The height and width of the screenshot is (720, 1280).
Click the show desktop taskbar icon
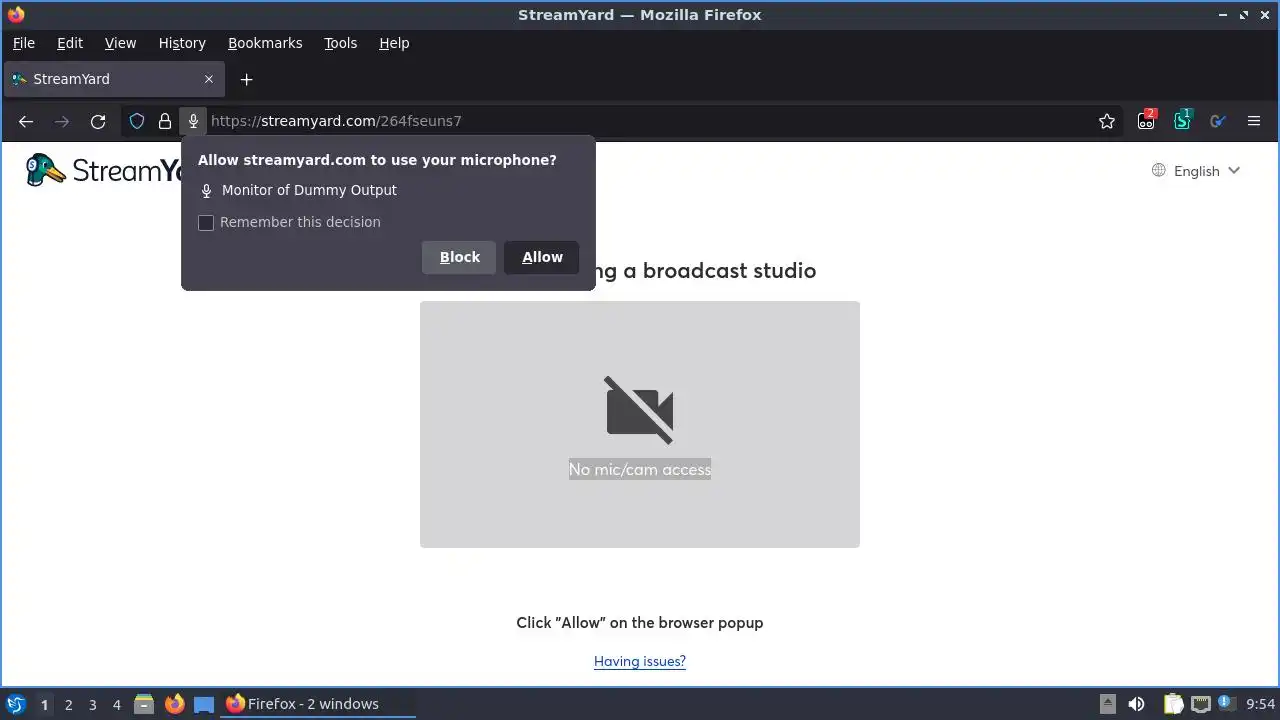click(x=204, y=704)
